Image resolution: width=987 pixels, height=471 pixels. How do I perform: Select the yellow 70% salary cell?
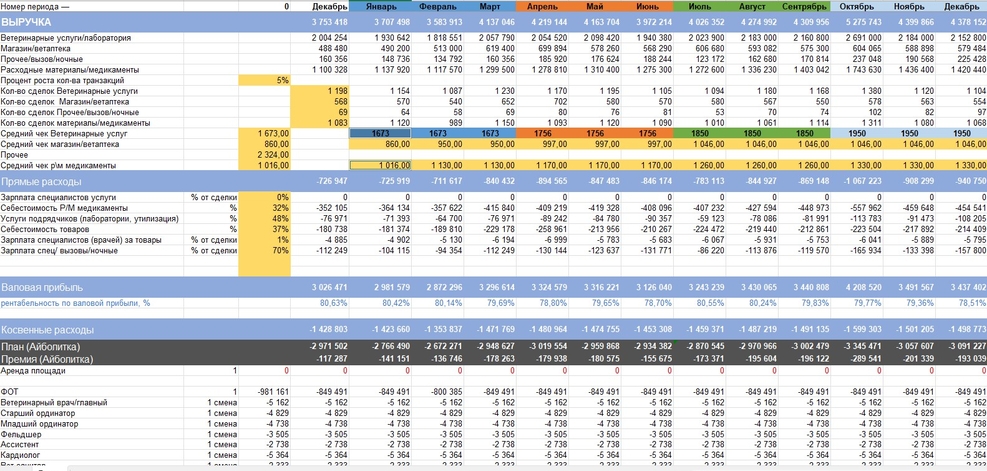pos(264,251)
